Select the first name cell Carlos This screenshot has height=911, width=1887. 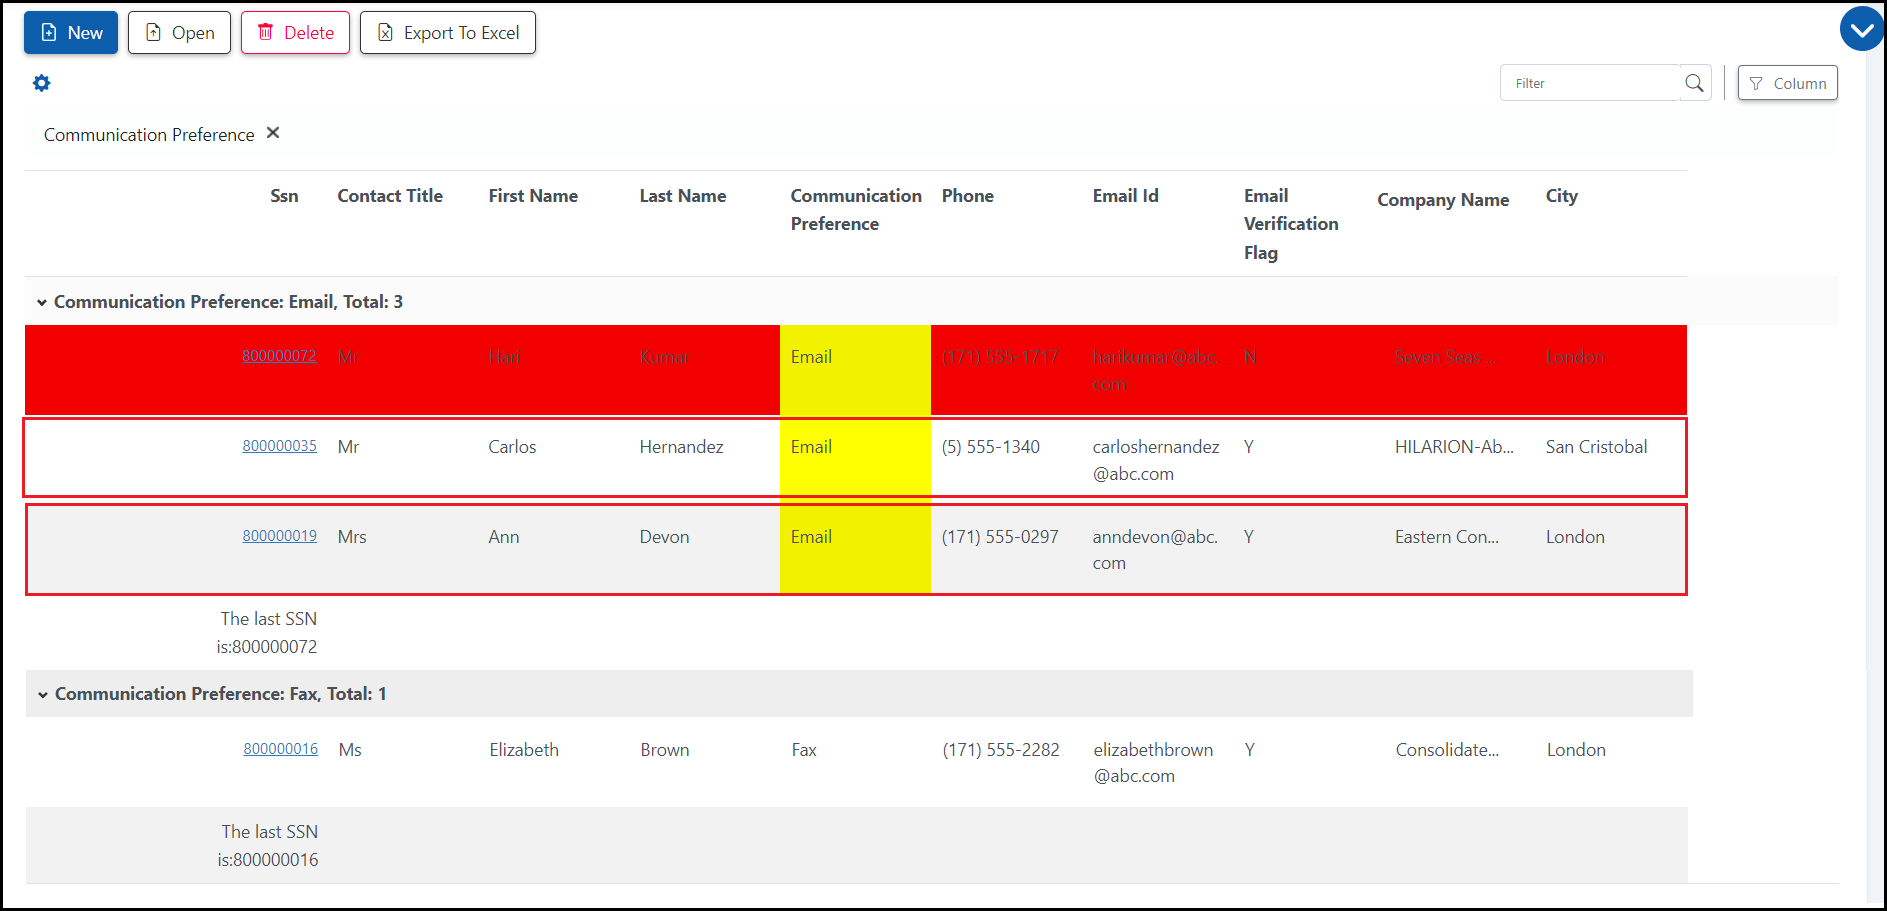512,447
